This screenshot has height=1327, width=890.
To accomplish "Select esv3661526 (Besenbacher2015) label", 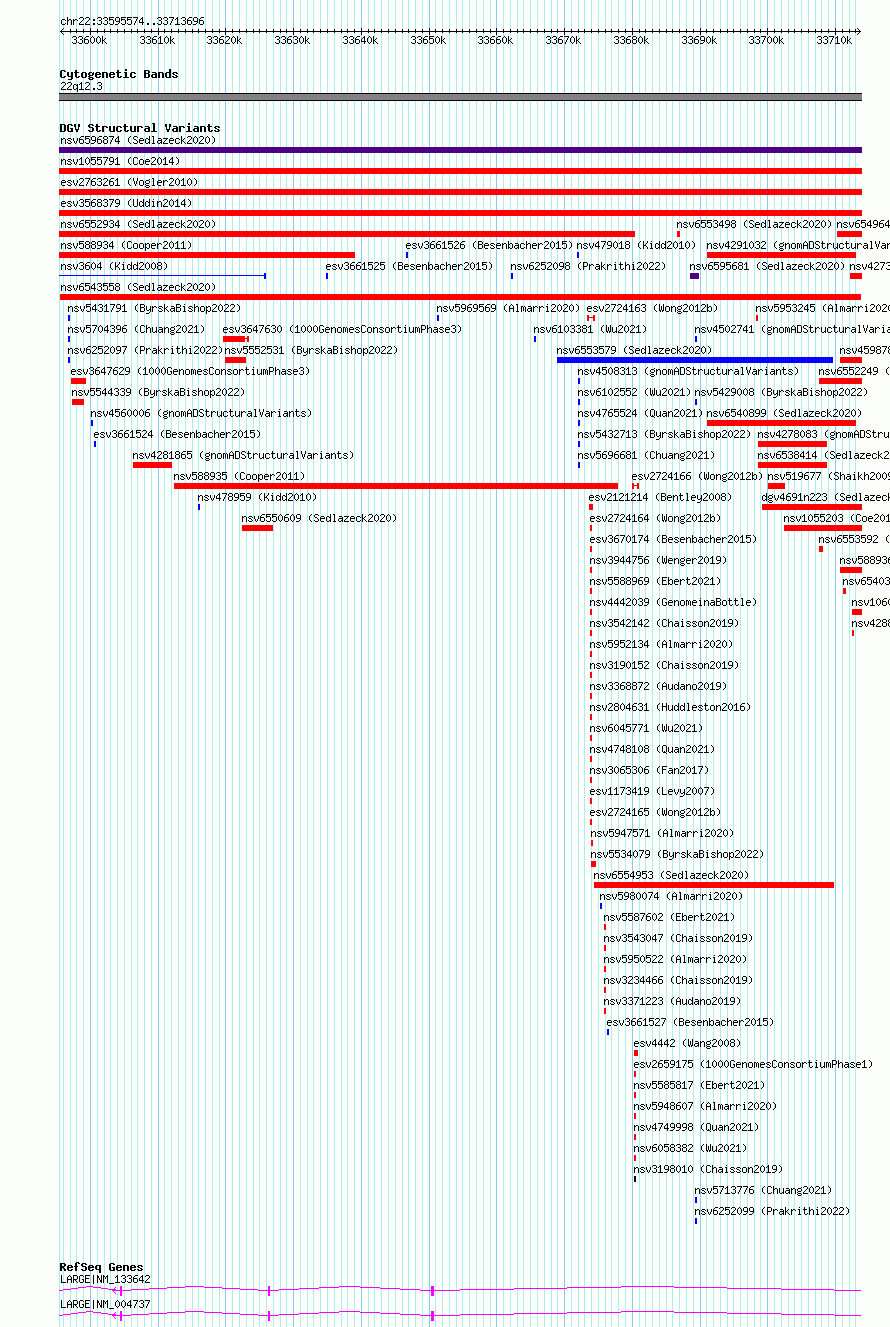I will (488, 245).
